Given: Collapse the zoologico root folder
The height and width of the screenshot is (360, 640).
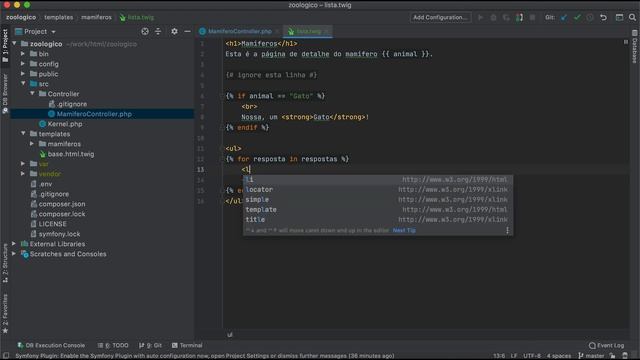Looking at the screenshot, I should coord(14,43).
